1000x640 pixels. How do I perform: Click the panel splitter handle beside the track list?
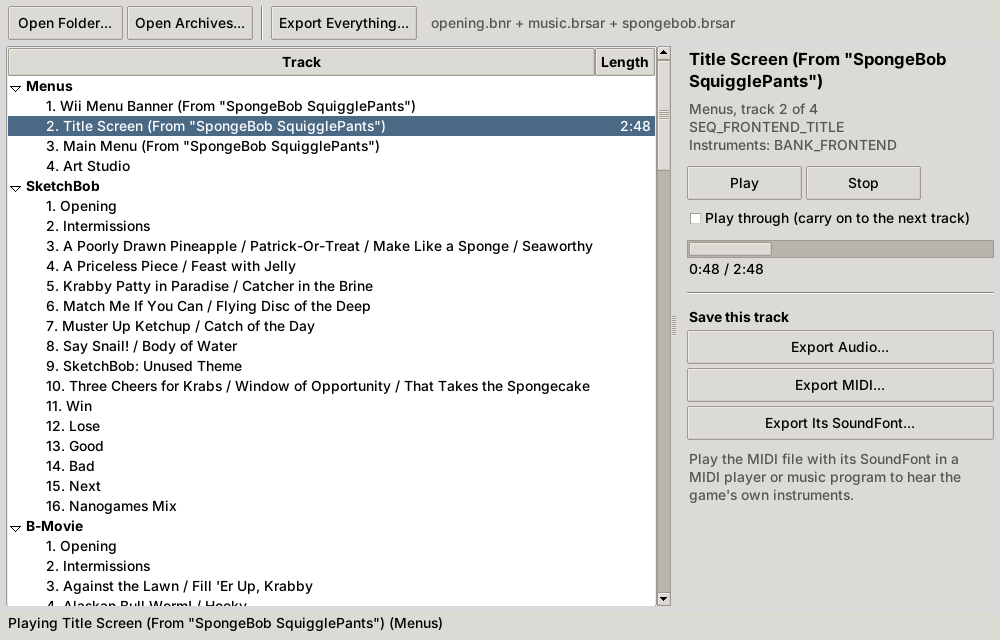674,325
